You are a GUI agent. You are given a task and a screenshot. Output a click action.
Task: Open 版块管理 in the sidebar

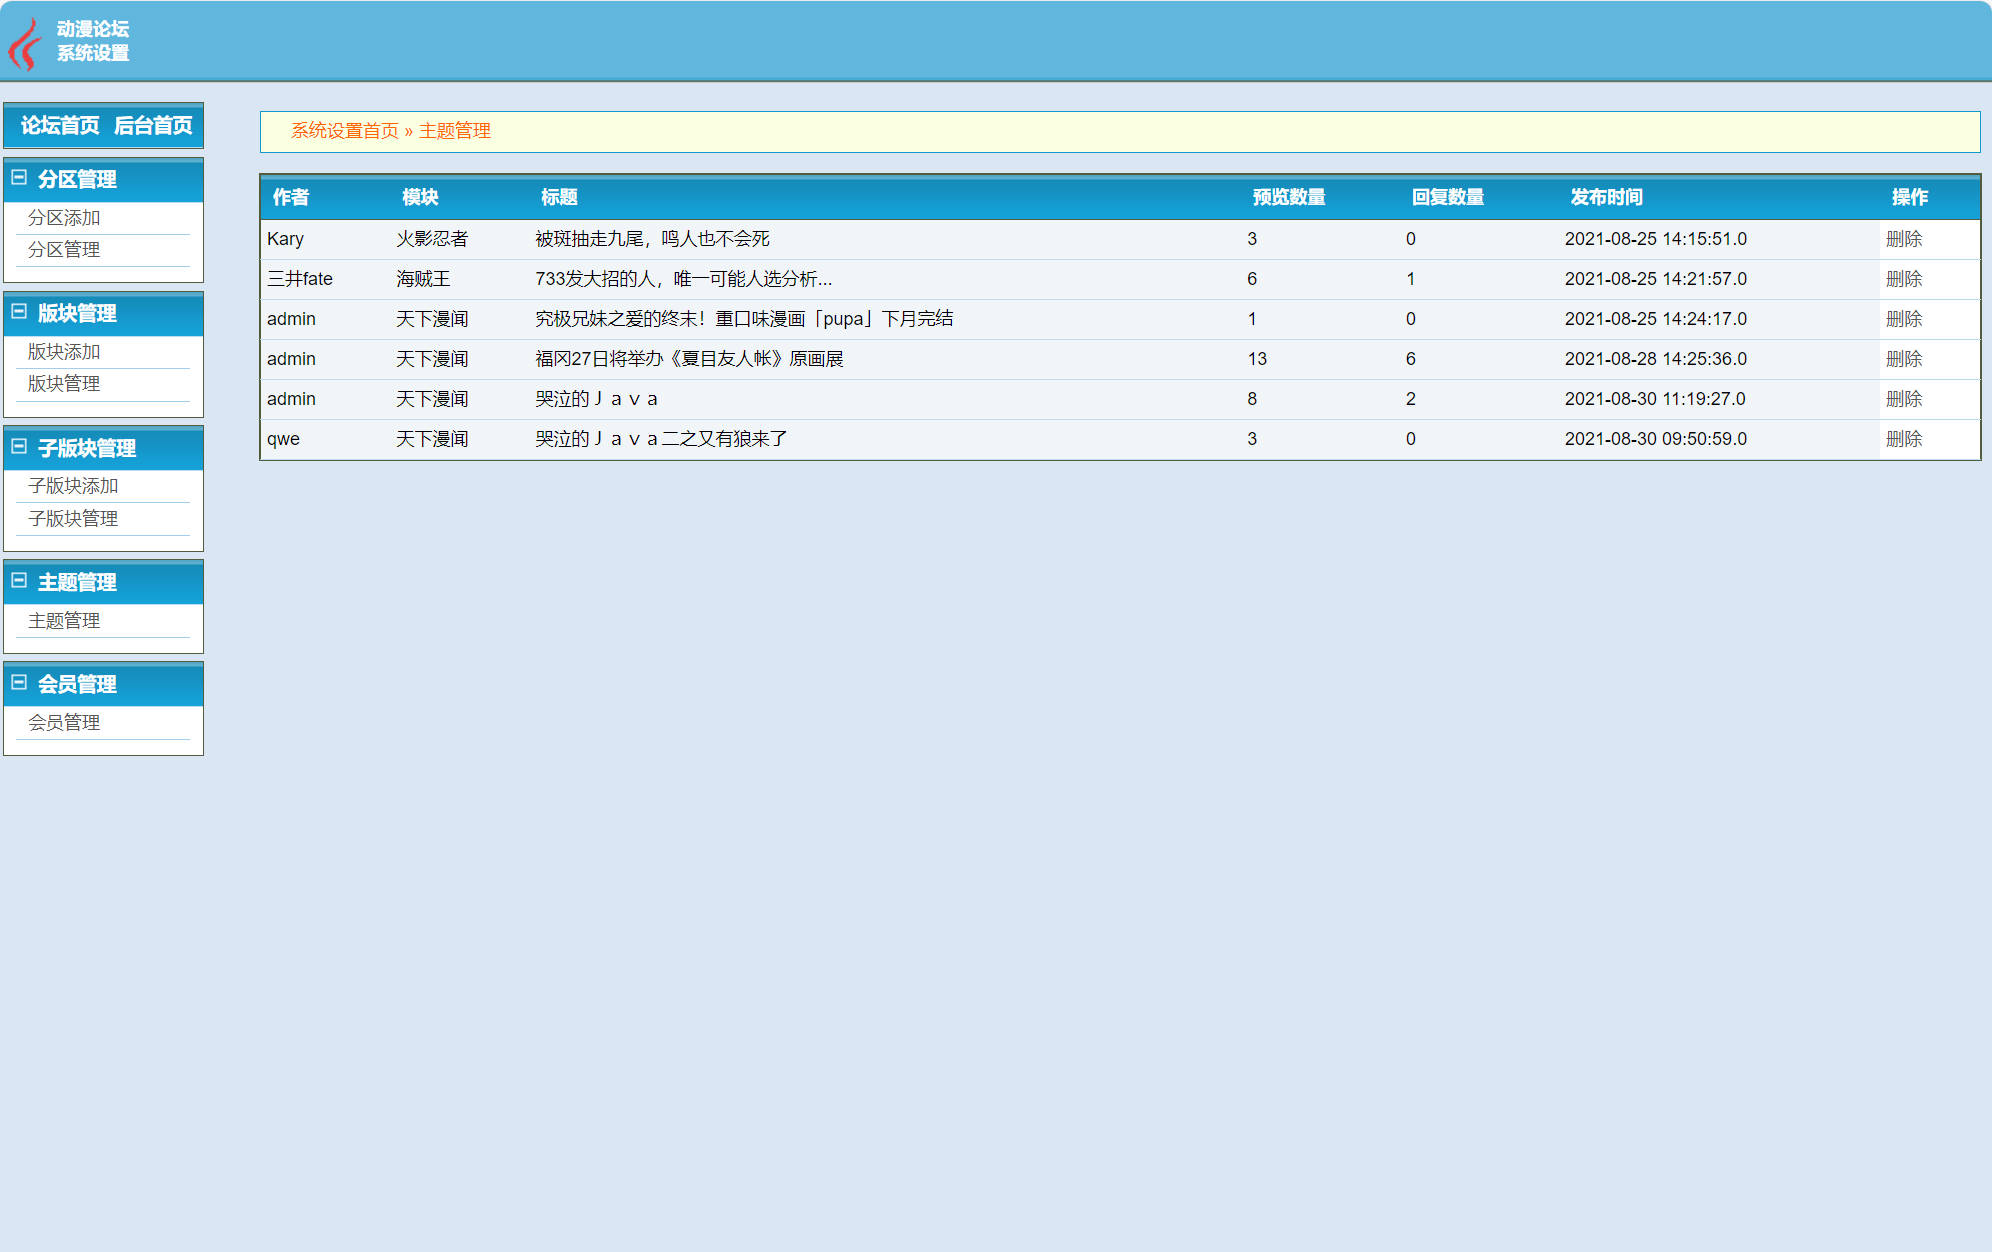coord(64,384)
